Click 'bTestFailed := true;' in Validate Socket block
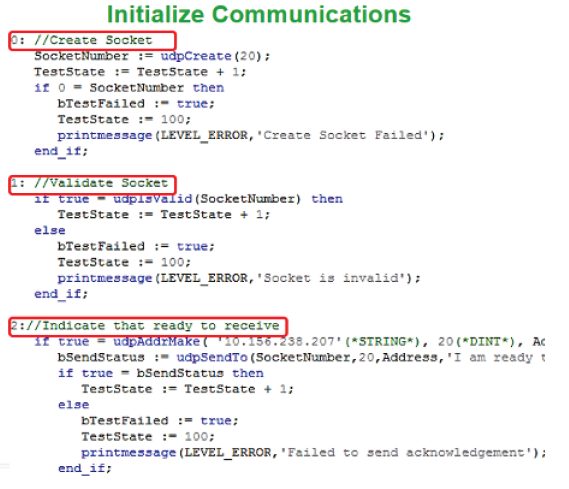The height and width of the screenshot is (489, 569). click(136, 247)
